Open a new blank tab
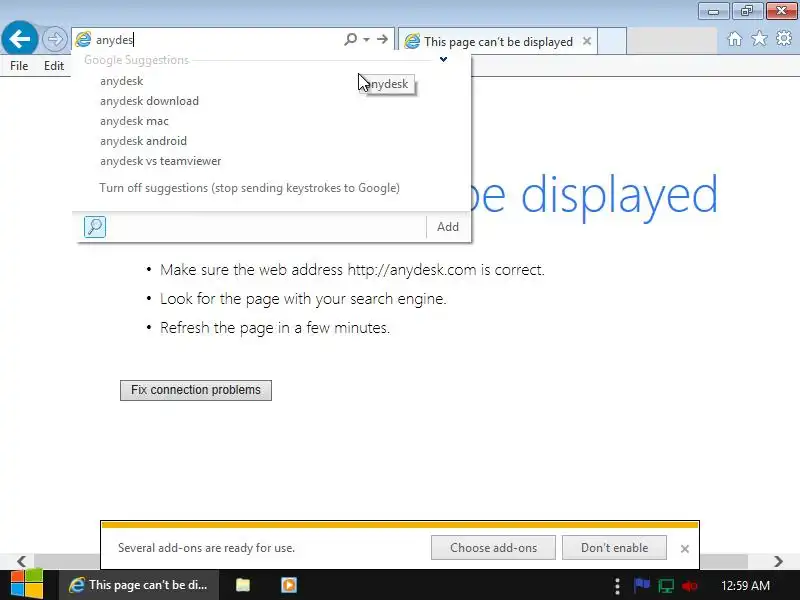 tap(612, 41)
